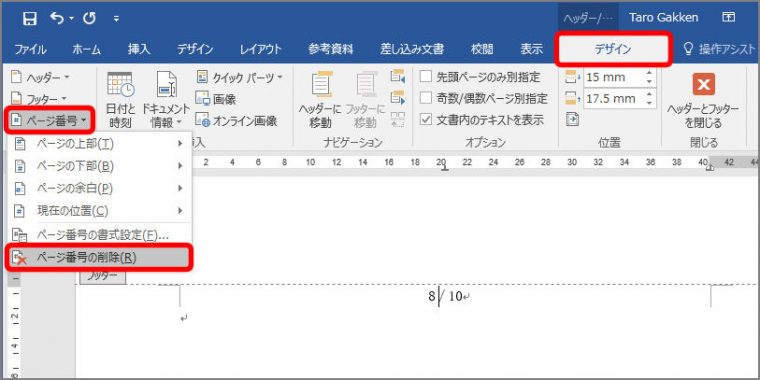Choose ページ番号の削除(R) menu item
The image size is (760, 380).
click(x=100, y=258)
